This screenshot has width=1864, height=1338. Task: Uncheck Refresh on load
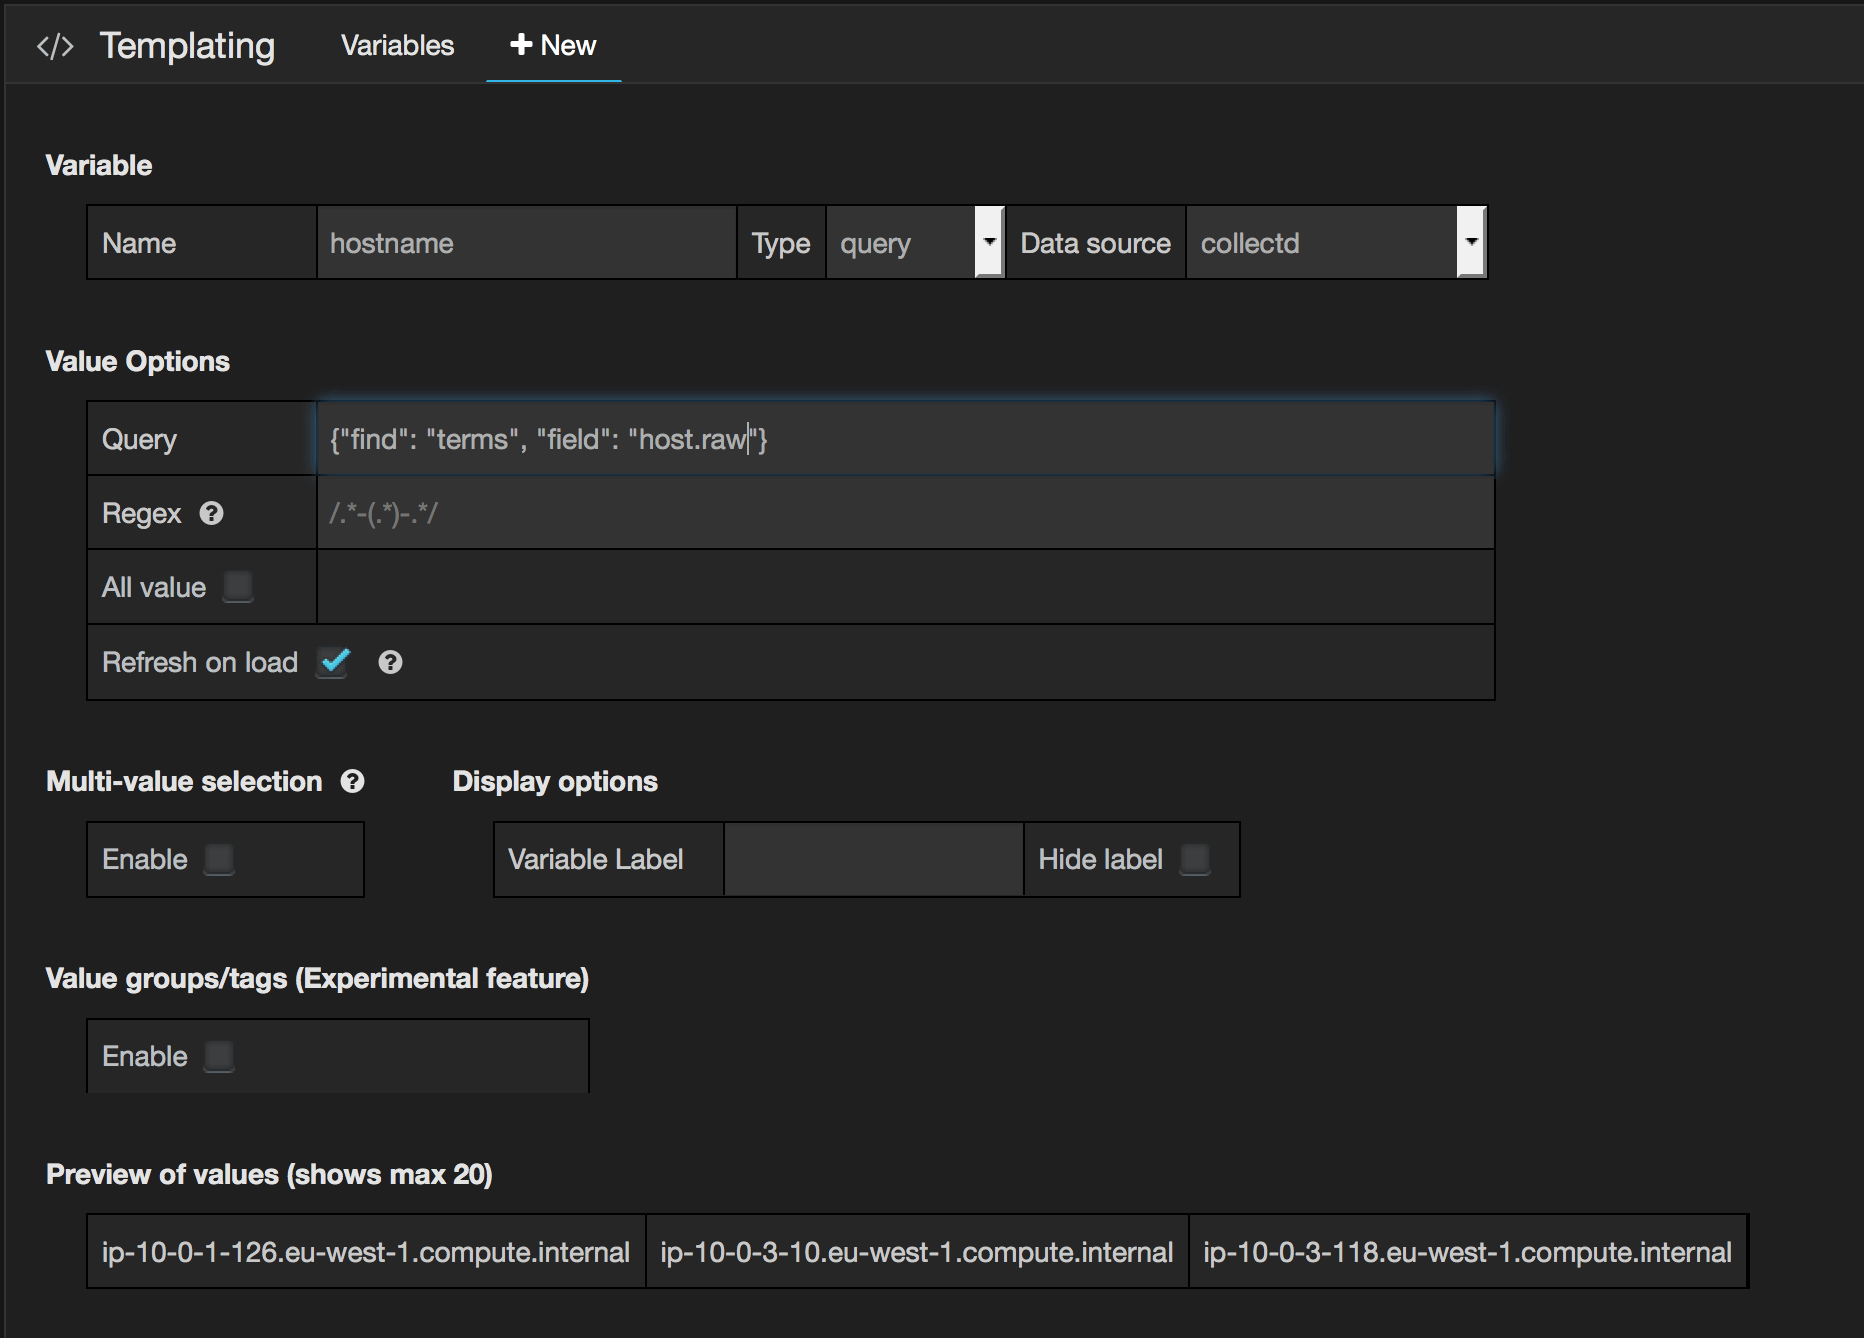coord(333,662)
